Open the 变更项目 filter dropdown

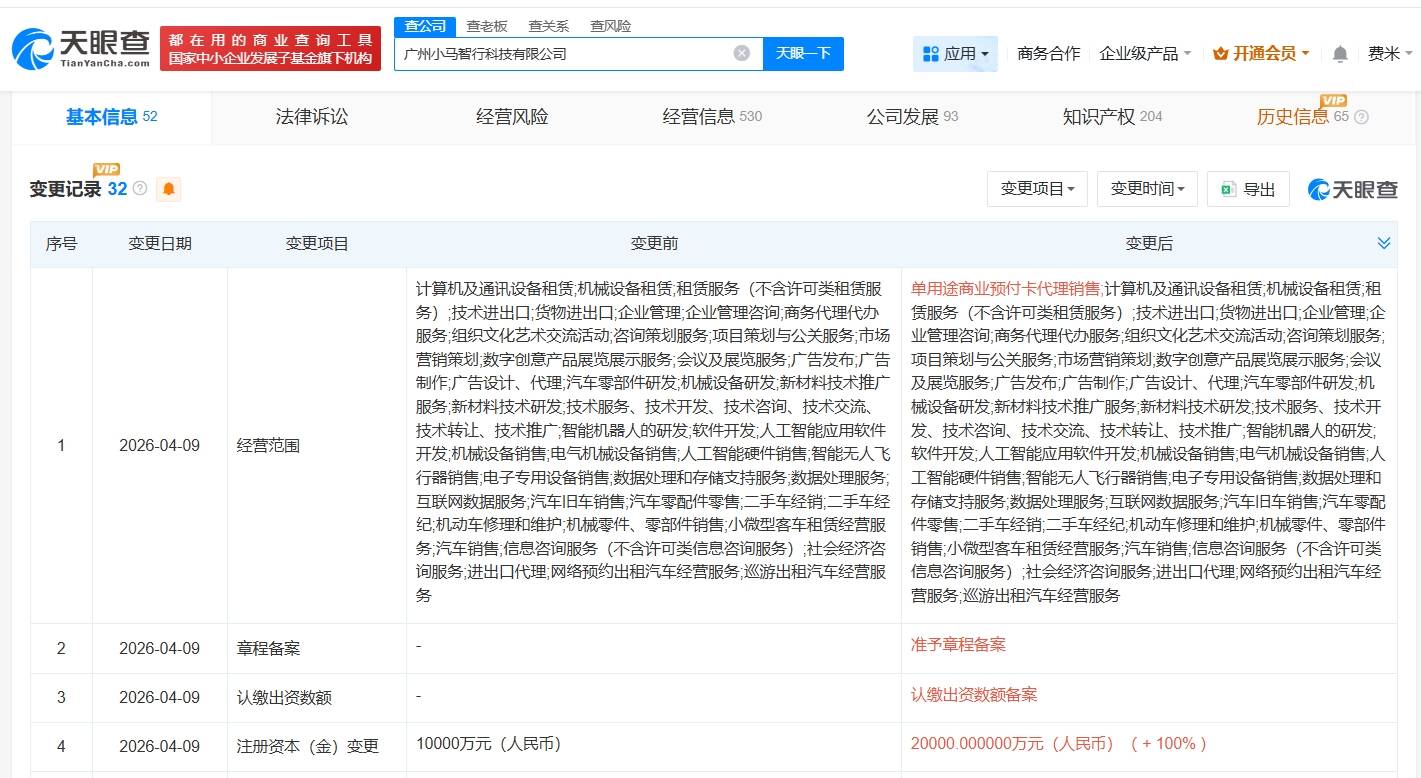coord(1037,189)
